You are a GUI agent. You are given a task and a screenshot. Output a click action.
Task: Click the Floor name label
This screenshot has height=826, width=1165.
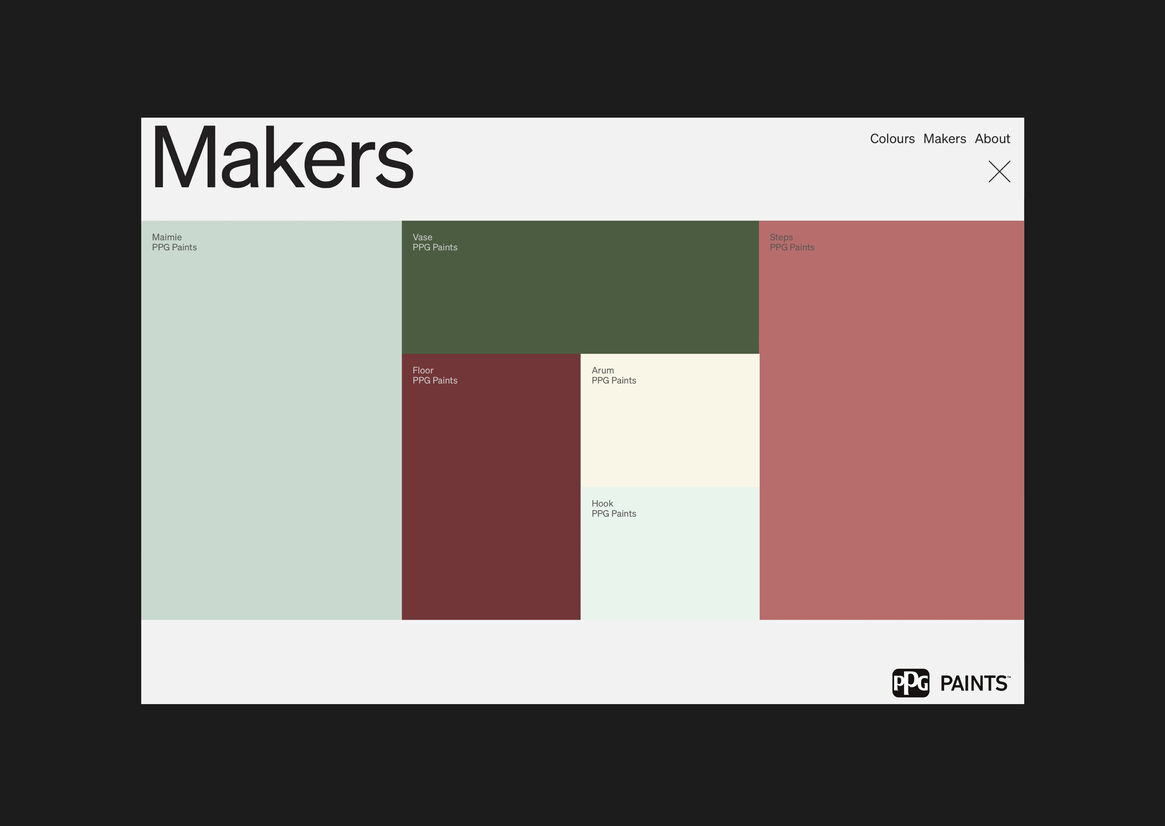[423, 371]
